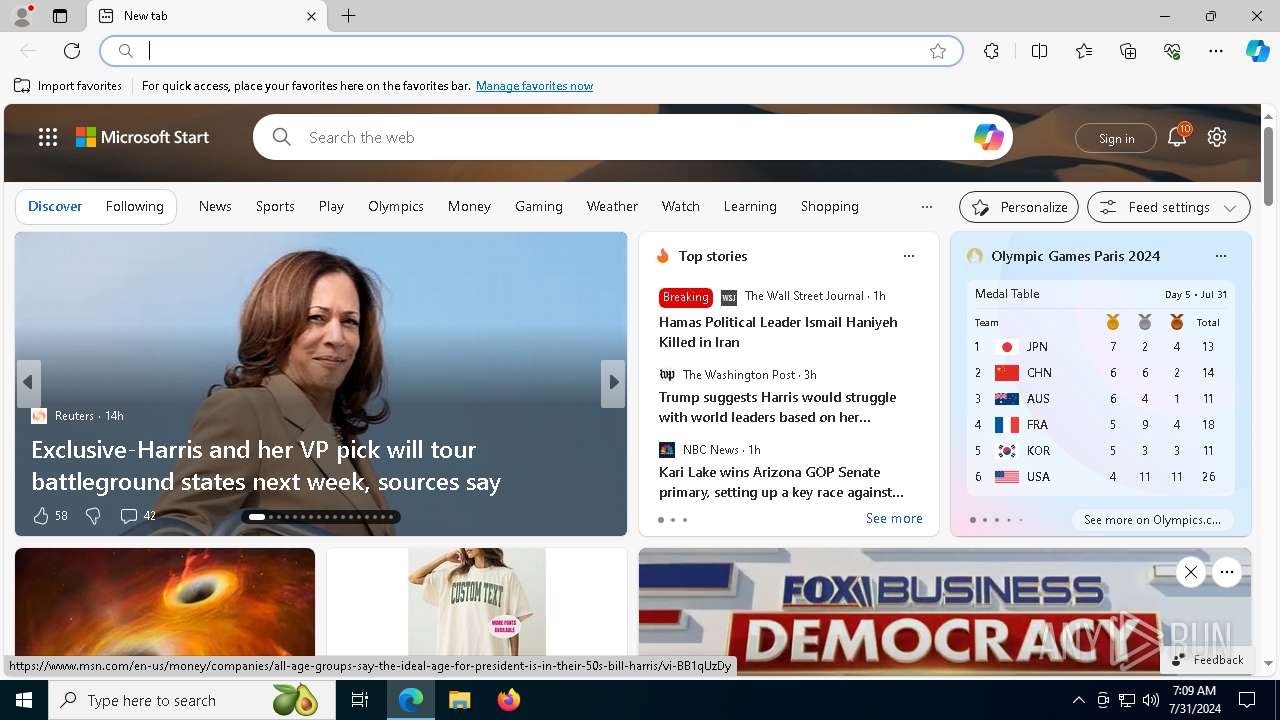This screenshot has height=720, width=1280.
Task: Click the Copilot icon in web search box
Action: pyautogui.click(x=988, y=137)
